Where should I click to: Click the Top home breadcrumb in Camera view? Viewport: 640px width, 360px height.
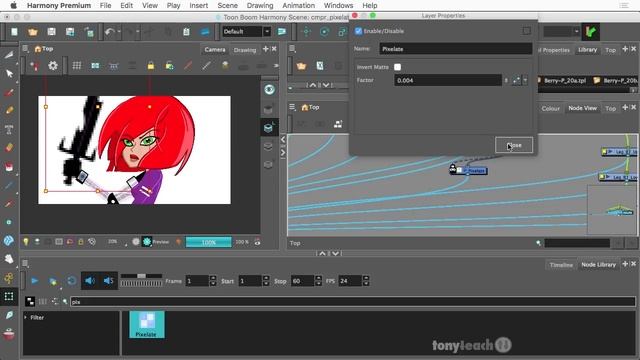44,49
